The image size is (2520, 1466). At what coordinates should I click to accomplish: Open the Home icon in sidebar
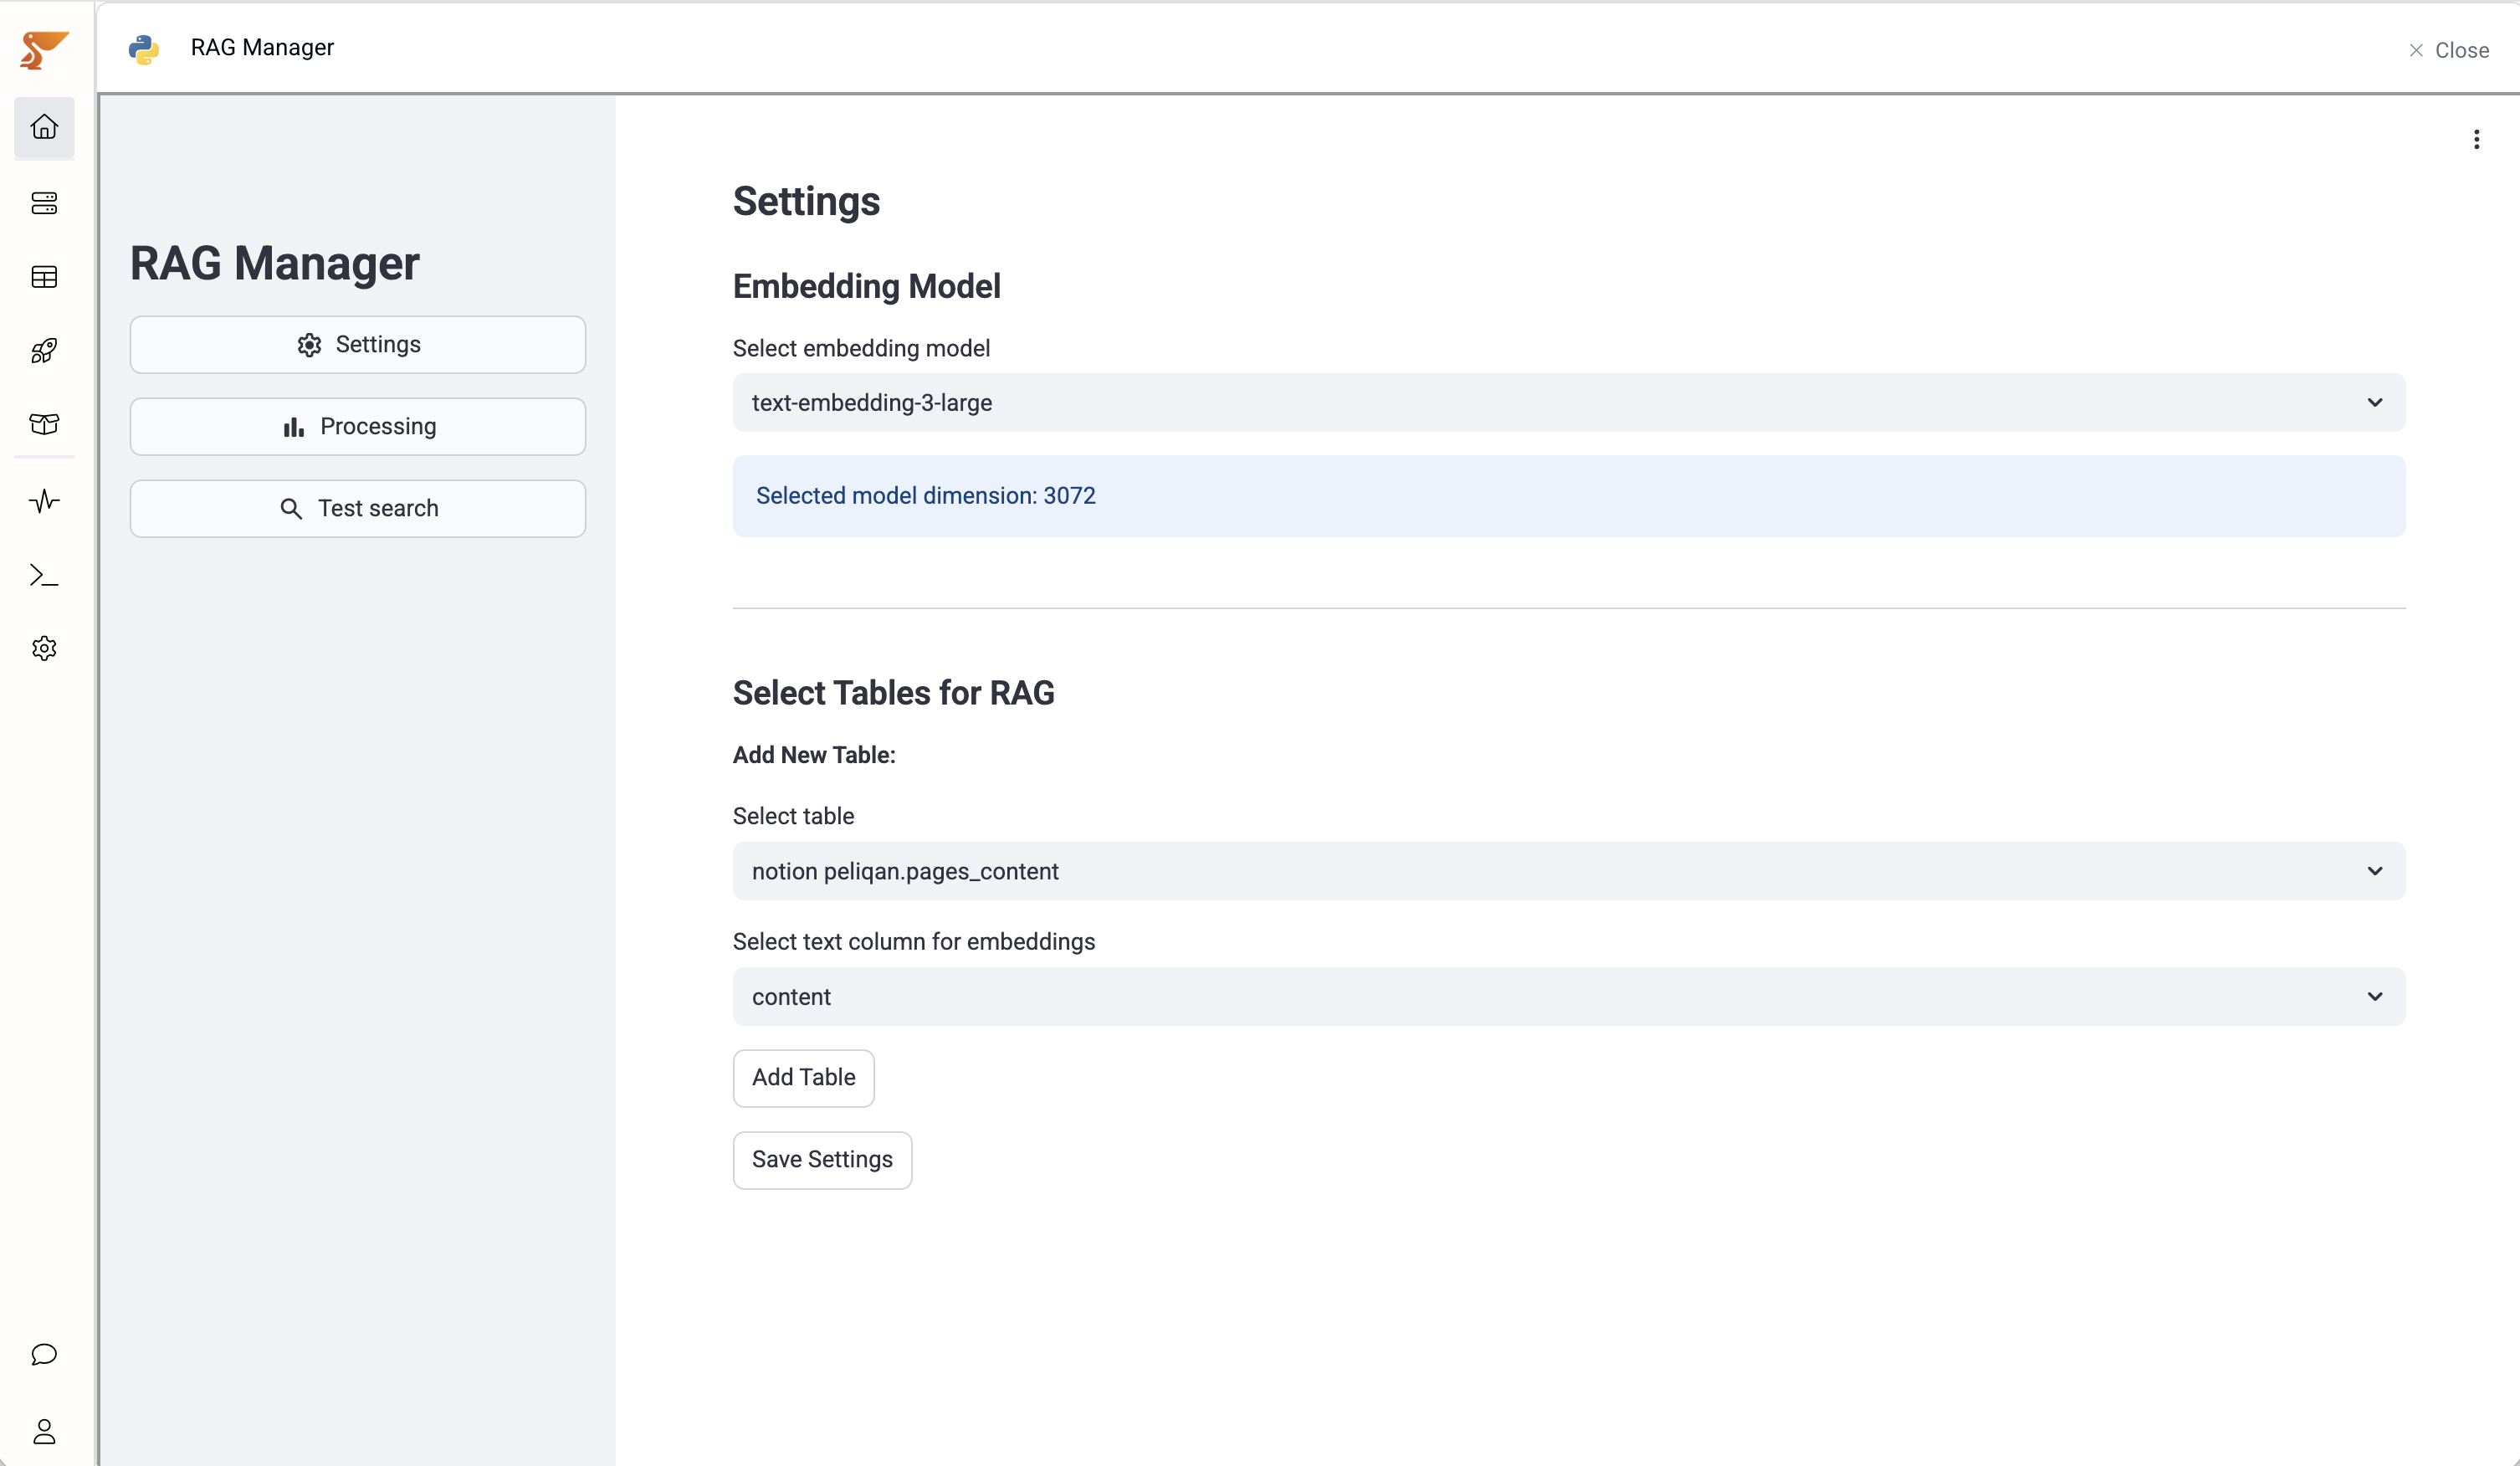pyautogui.click(x=44, y=127)
